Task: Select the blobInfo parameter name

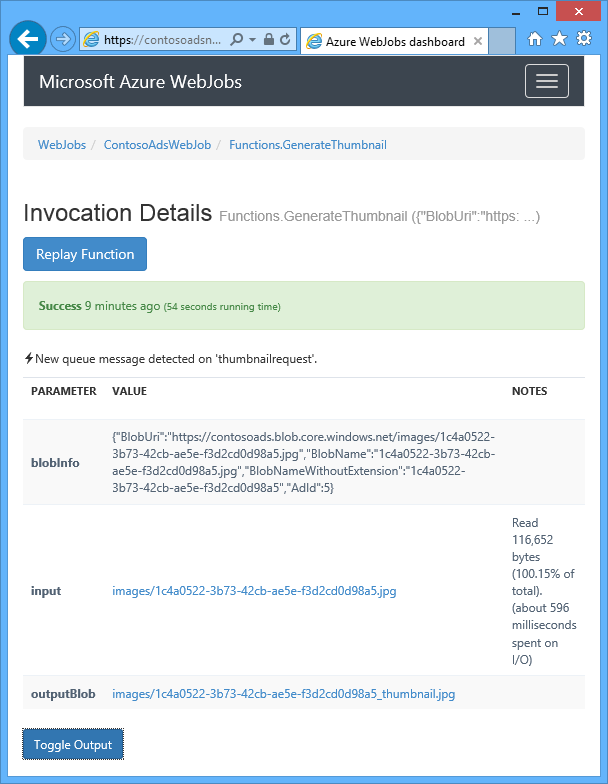Action: point(55,463)
